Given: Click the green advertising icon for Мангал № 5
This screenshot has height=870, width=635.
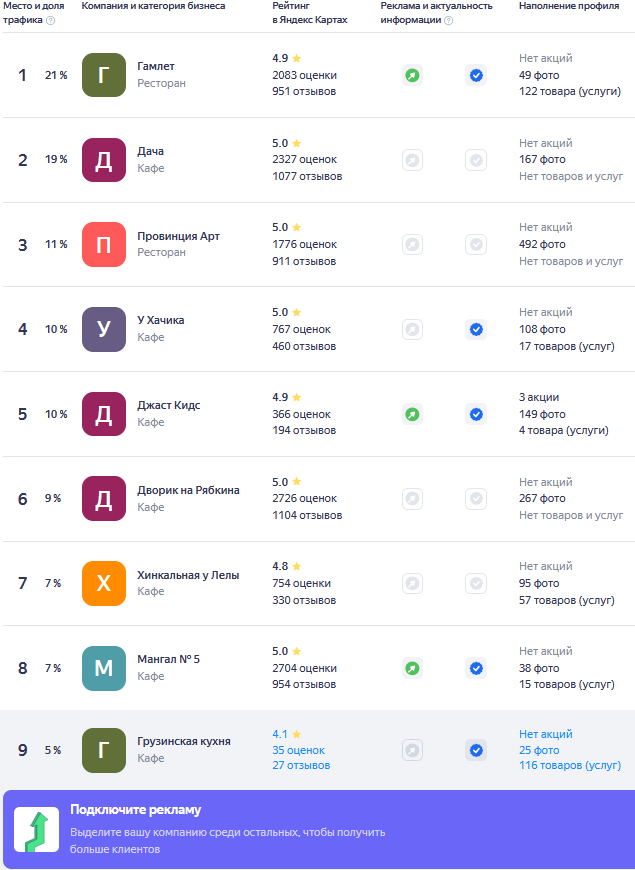Looking at the screenshot, I should pyautogui.click(x=412, y=668).
